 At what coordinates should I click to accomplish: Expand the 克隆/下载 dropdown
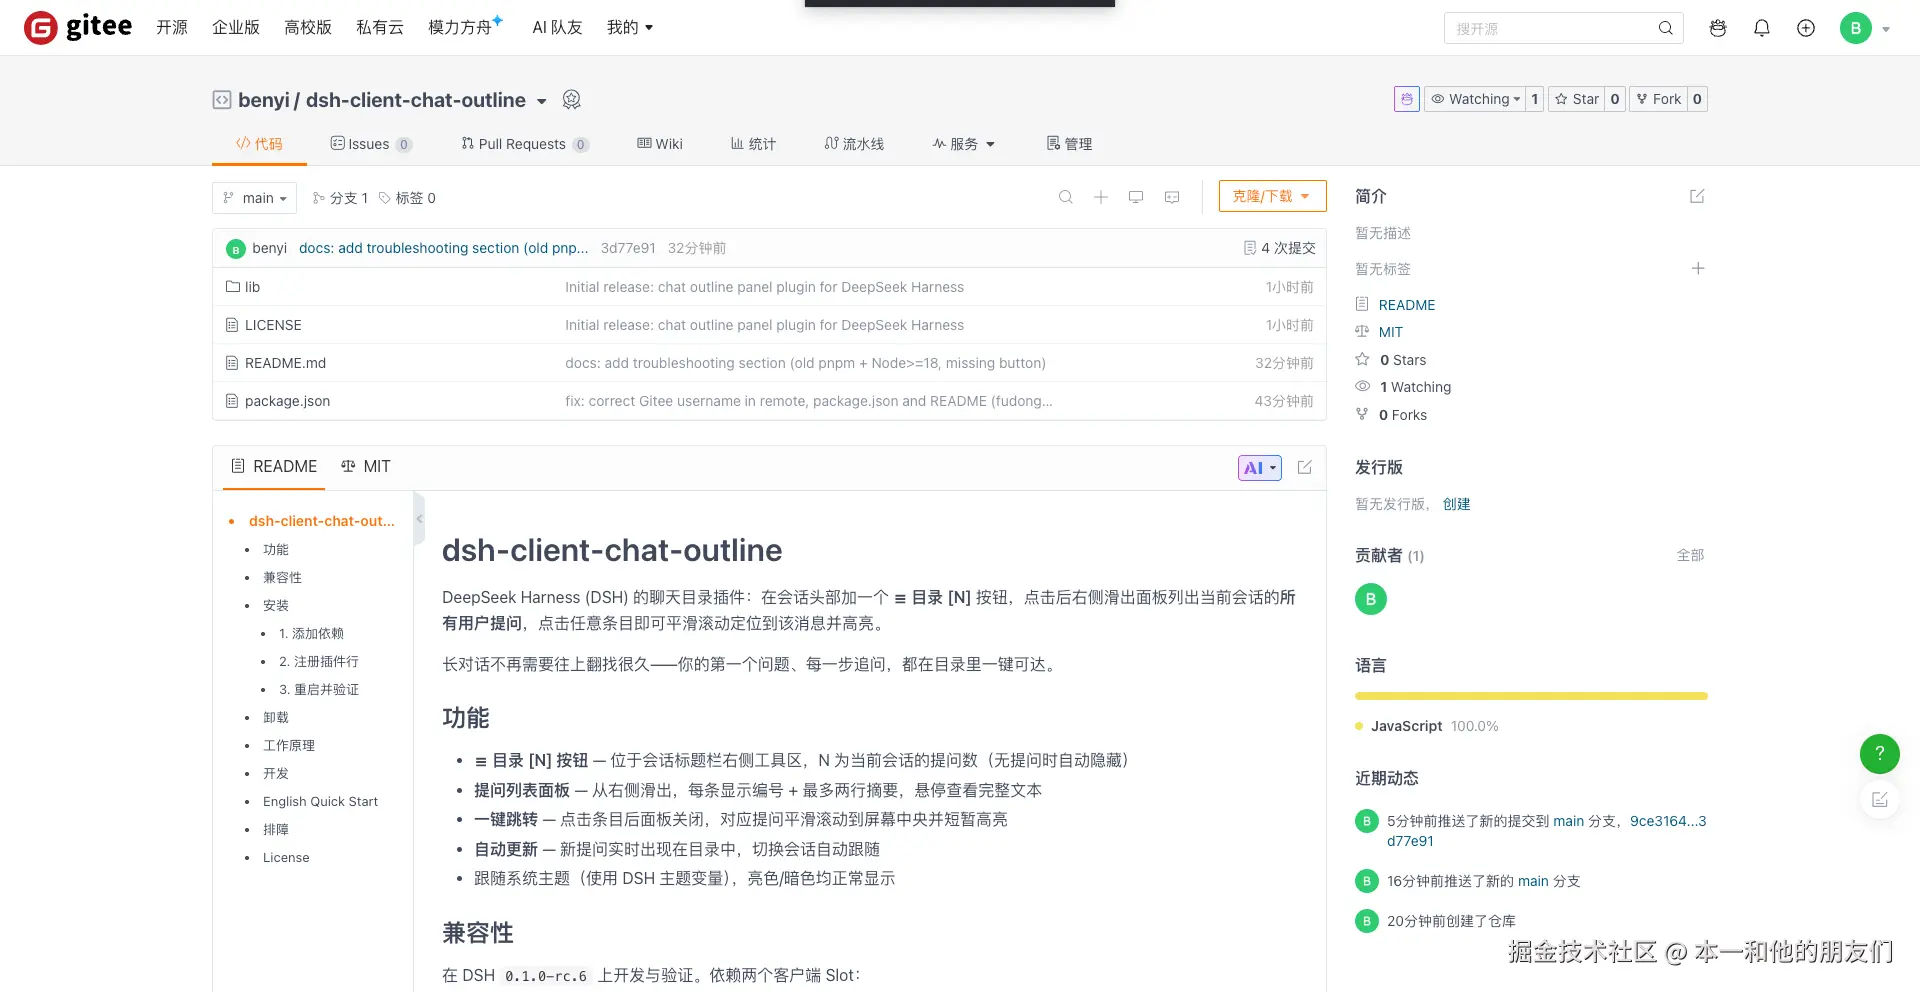pyautogui.click(x=1272, y=196)
